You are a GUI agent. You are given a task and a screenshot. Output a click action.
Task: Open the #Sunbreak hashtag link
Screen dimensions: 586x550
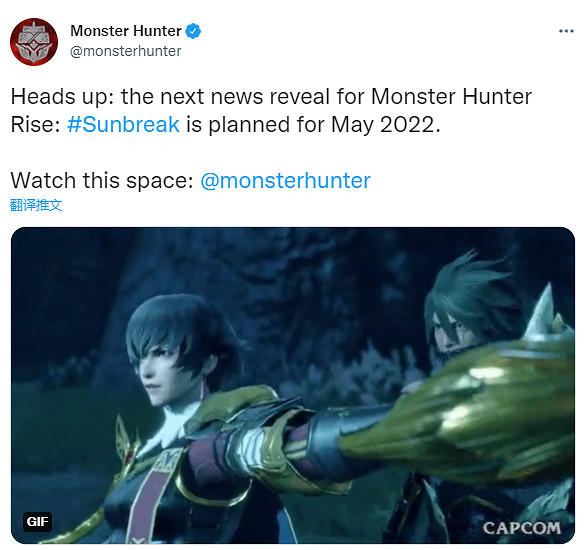(x=123, y=124)
